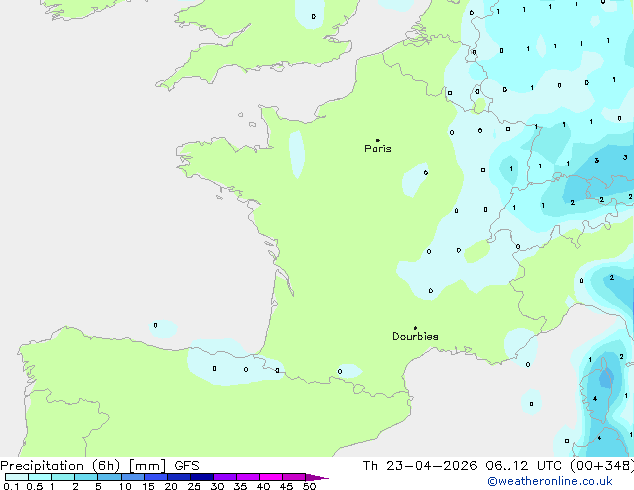This screenshot has width=634, height=490.
Task: Click the legend swatch between 1 and 2
Action: [63, 477]
